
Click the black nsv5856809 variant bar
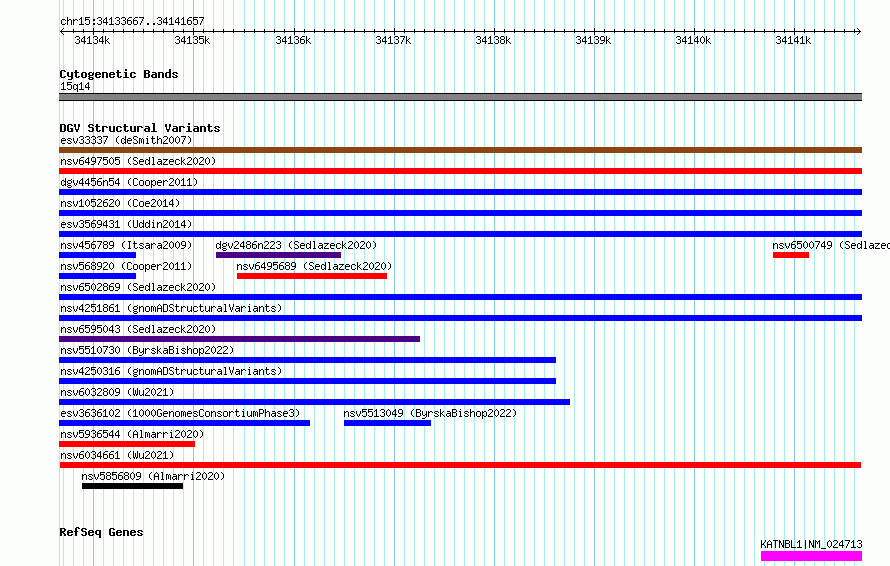point(132,486)
